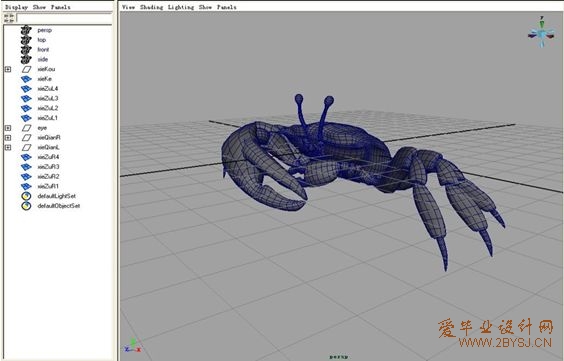Viewport: 564px width, 361px height.
Task: Click the outliner search text field
Action: [64, 18]
